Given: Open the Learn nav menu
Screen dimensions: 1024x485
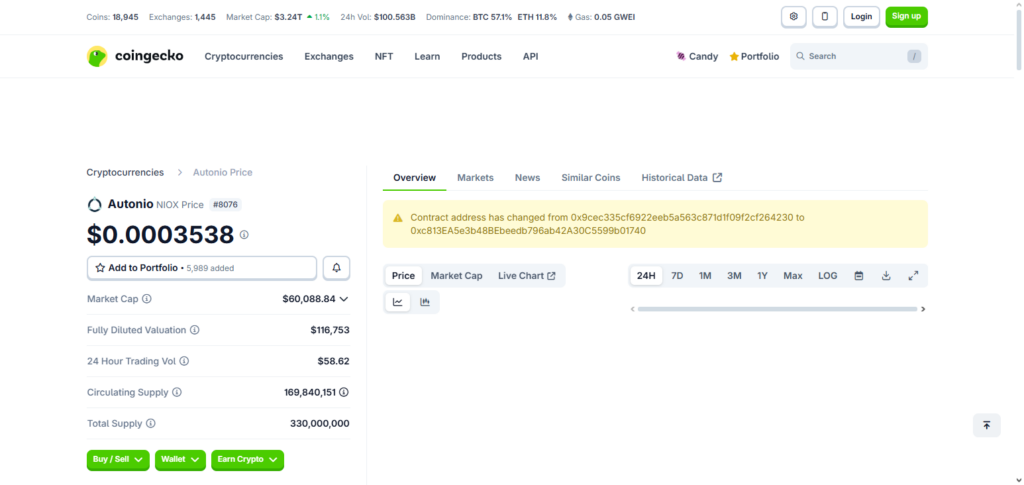Looking at the screenshot, I should coord(427,56).
